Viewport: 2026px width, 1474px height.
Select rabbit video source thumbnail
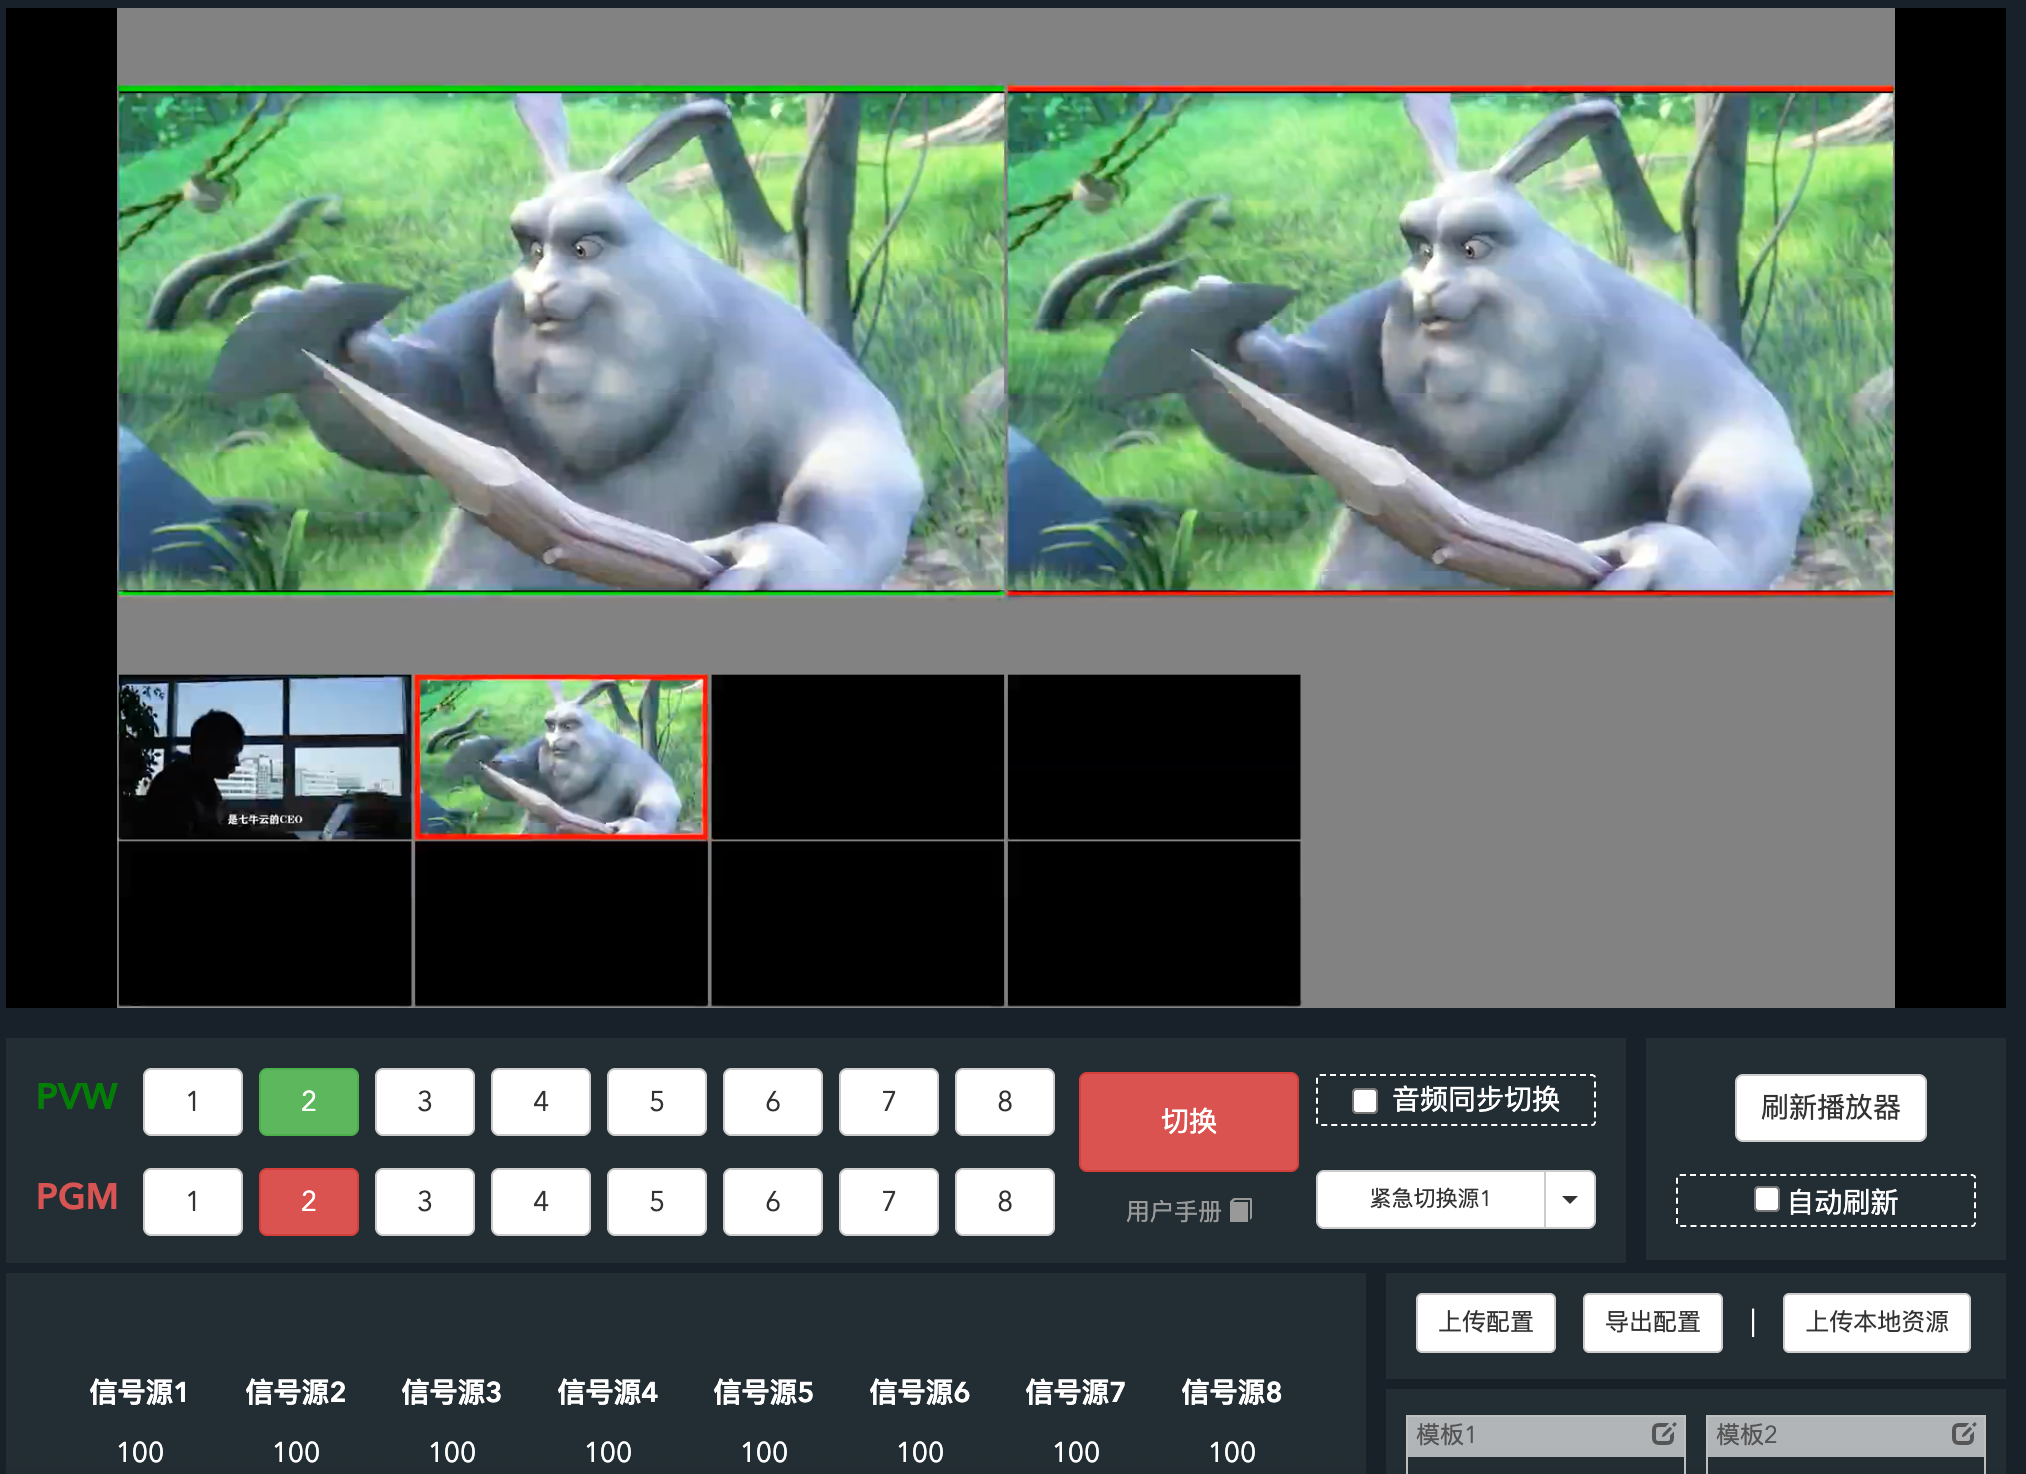click(561, 757)
